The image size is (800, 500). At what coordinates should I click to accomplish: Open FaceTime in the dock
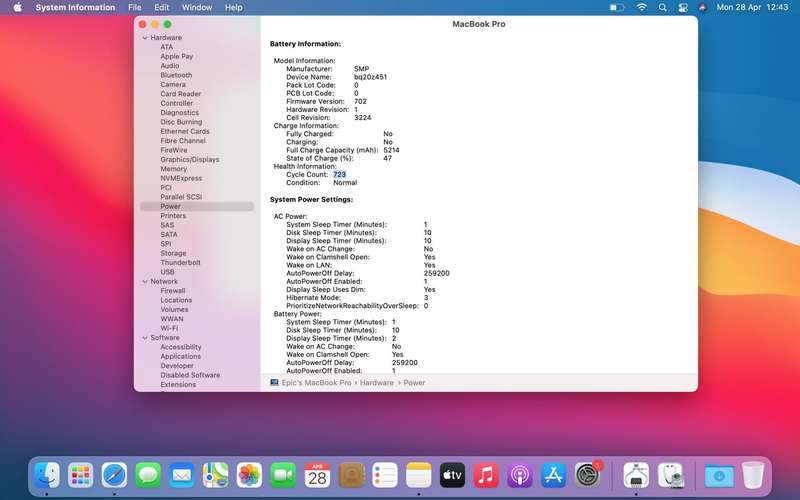[283, 476]
